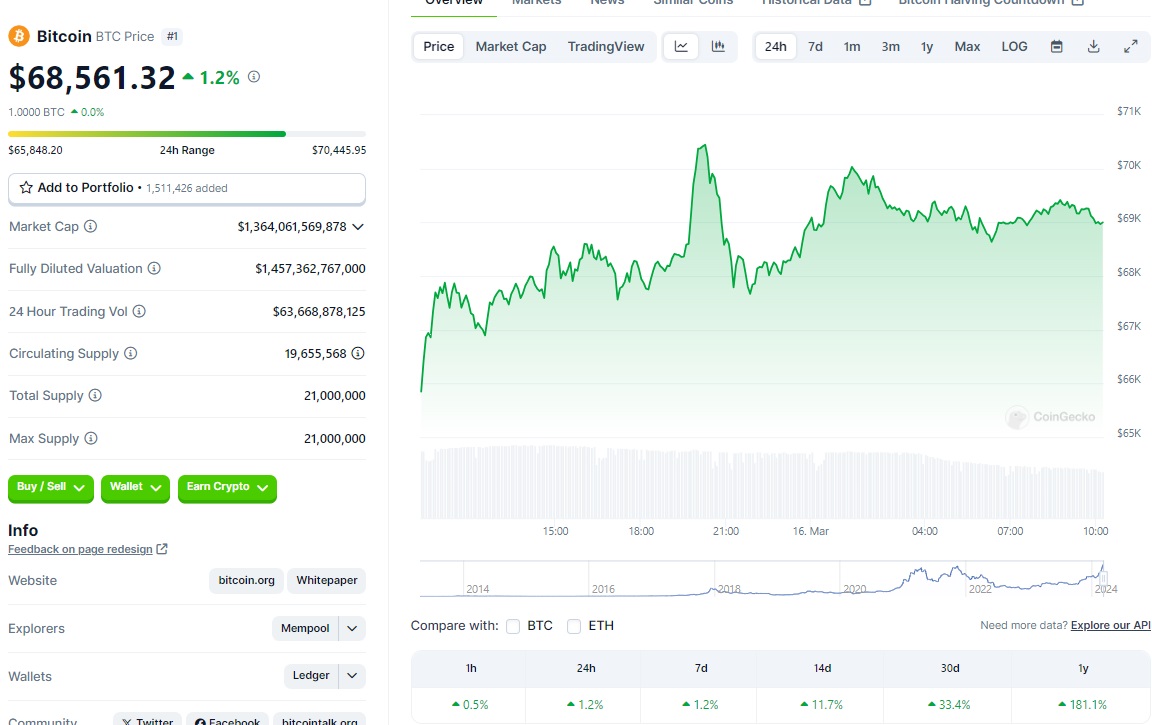The height and width of the screenshot is (725, 1152).
Task: Open Wallet dropdown button
Action: tap(135, 488)
